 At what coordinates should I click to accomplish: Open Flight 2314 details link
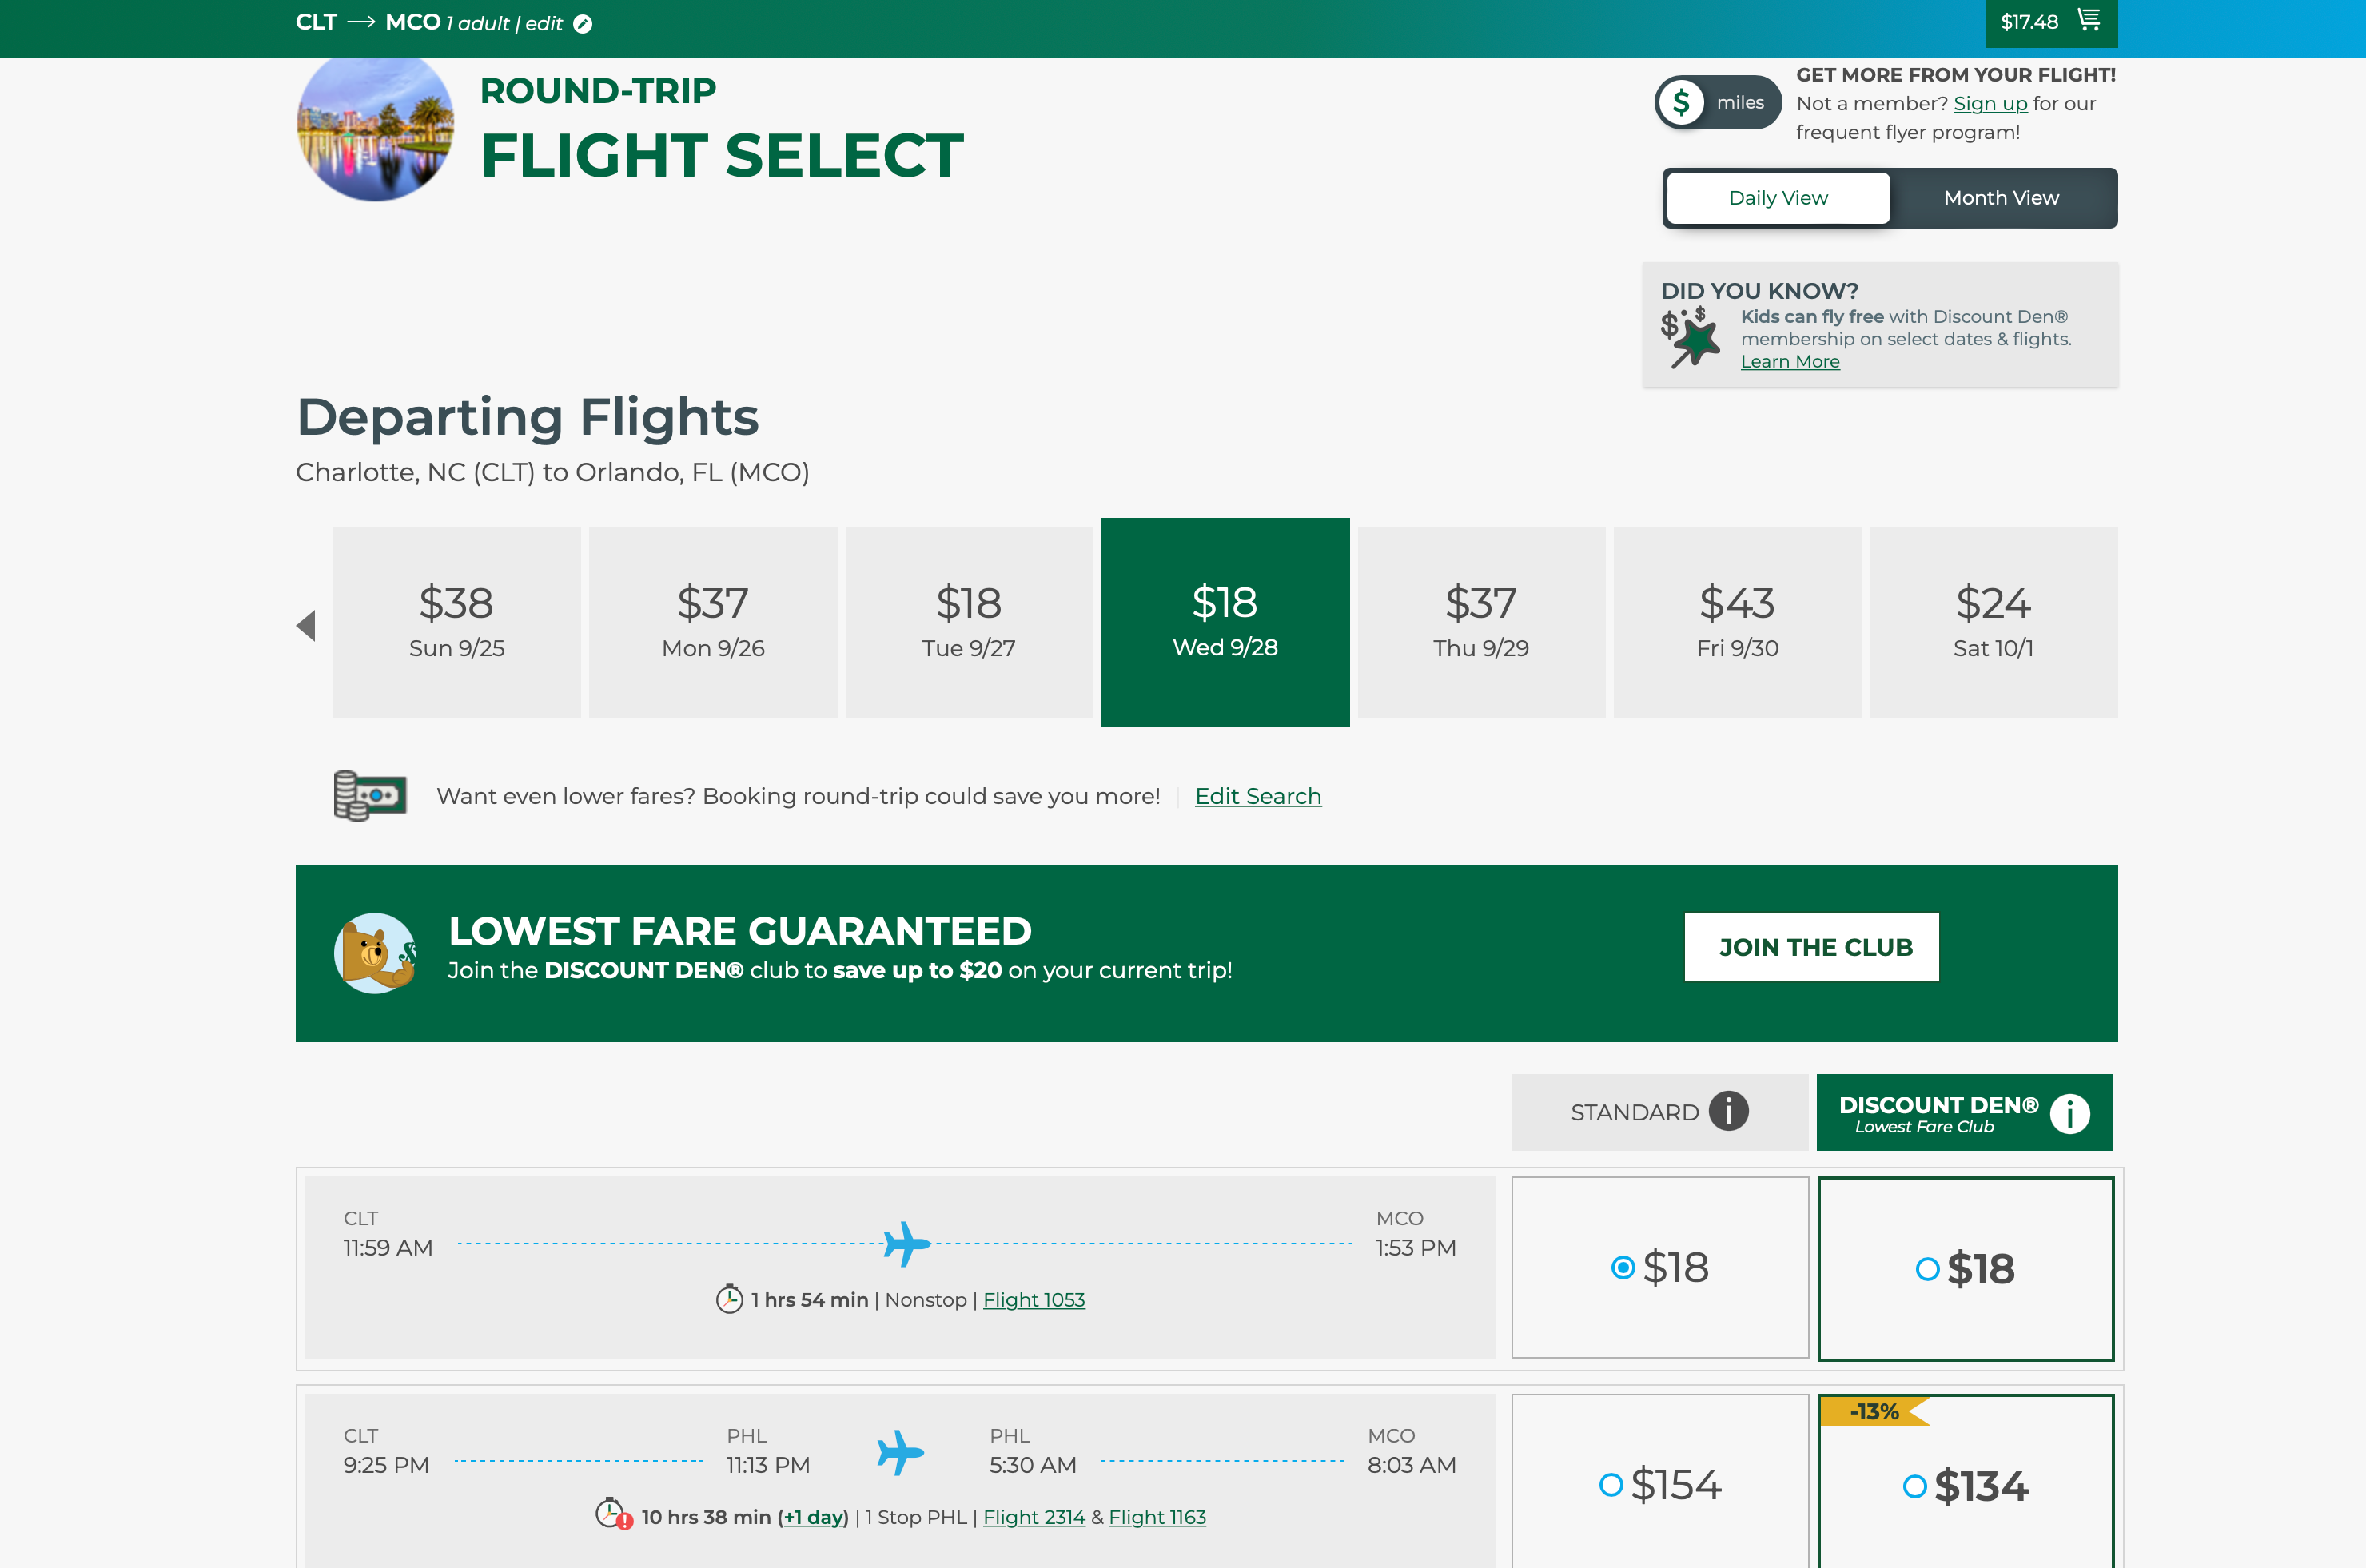1033,1517
